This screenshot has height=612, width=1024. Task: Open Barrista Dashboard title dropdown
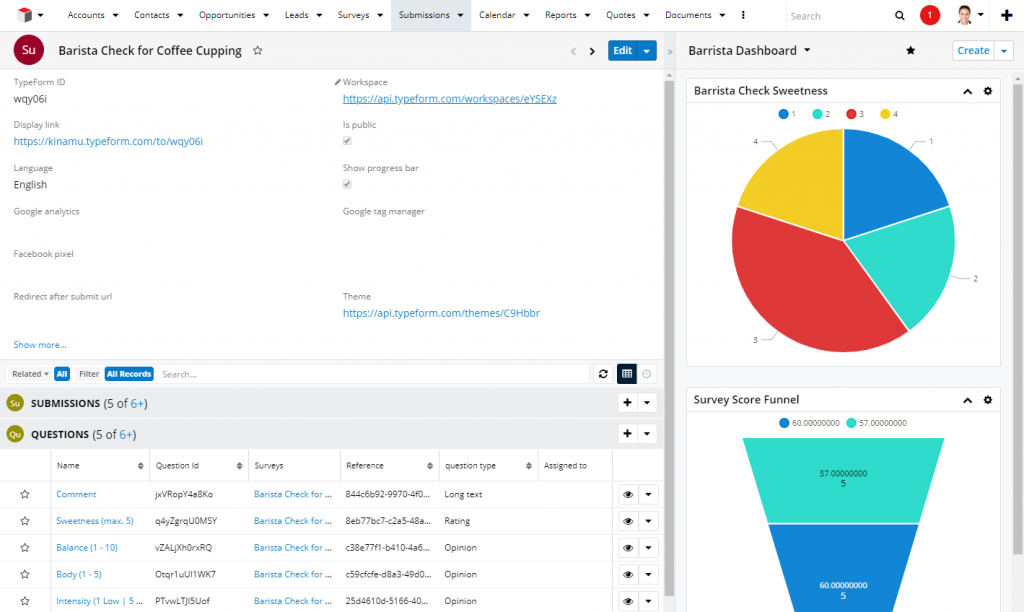pos(807,50)
